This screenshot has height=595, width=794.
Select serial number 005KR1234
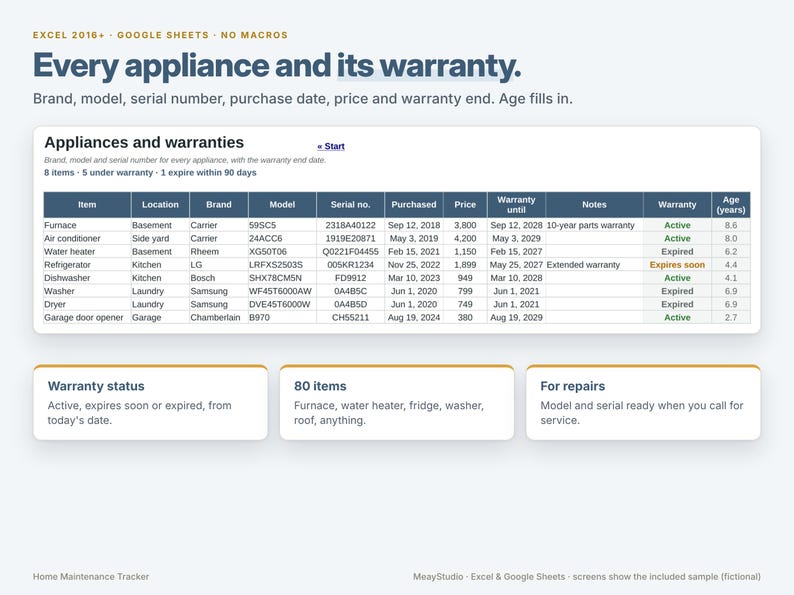click(350, 265)
